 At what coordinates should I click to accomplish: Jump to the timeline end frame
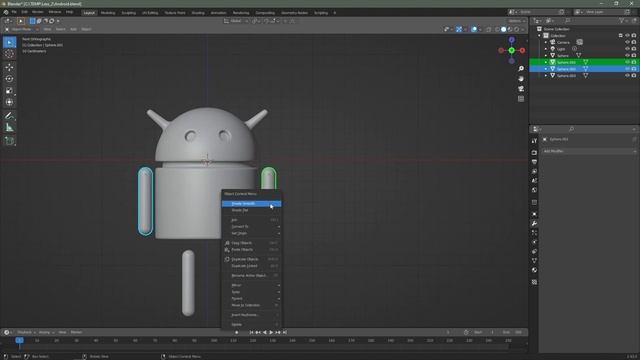point(285,332)
